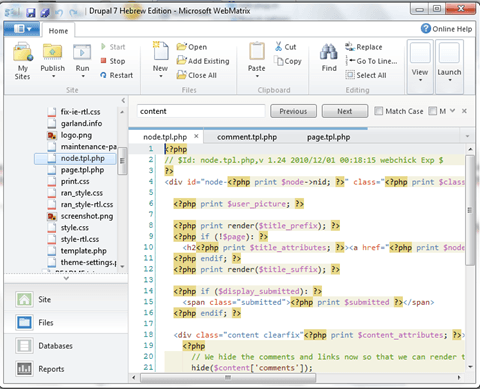Click the Run icon
Screen dimensions: 480x389
point(82,52)
